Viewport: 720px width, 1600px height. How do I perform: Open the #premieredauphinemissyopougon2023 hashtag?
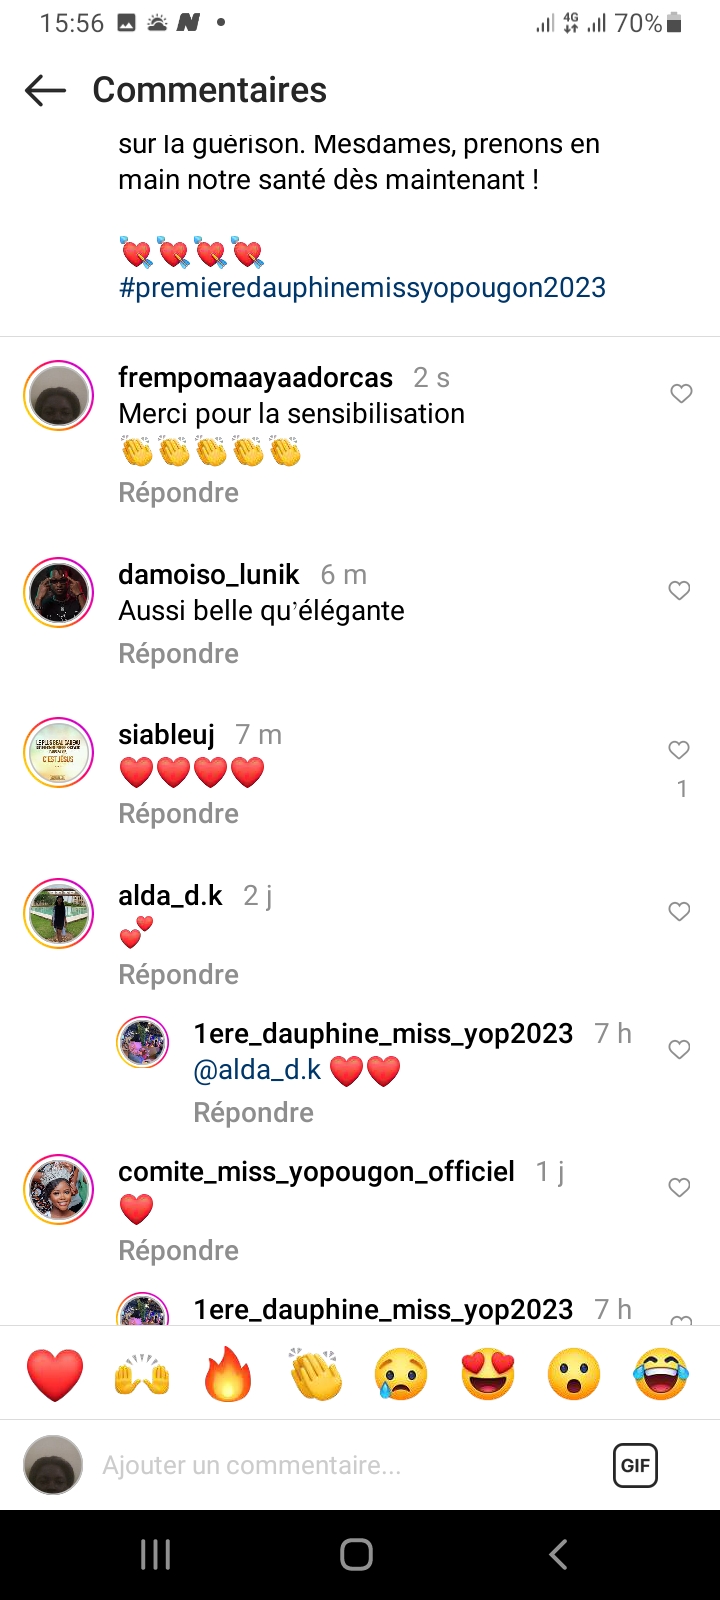362,288
